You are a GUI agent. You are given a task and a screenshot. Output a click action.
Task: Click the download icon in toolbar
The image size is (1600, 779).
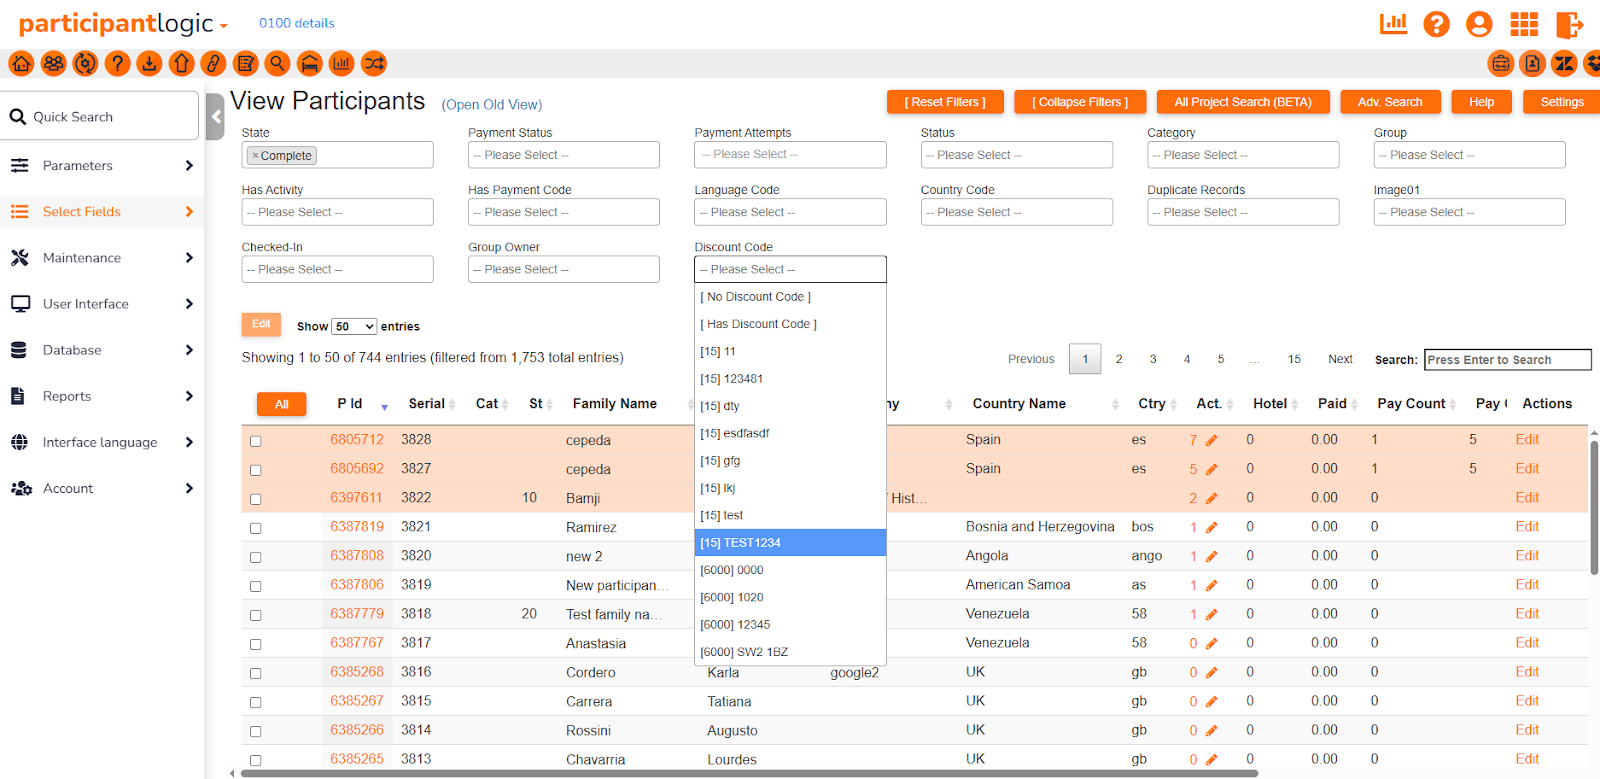point(149,64)
